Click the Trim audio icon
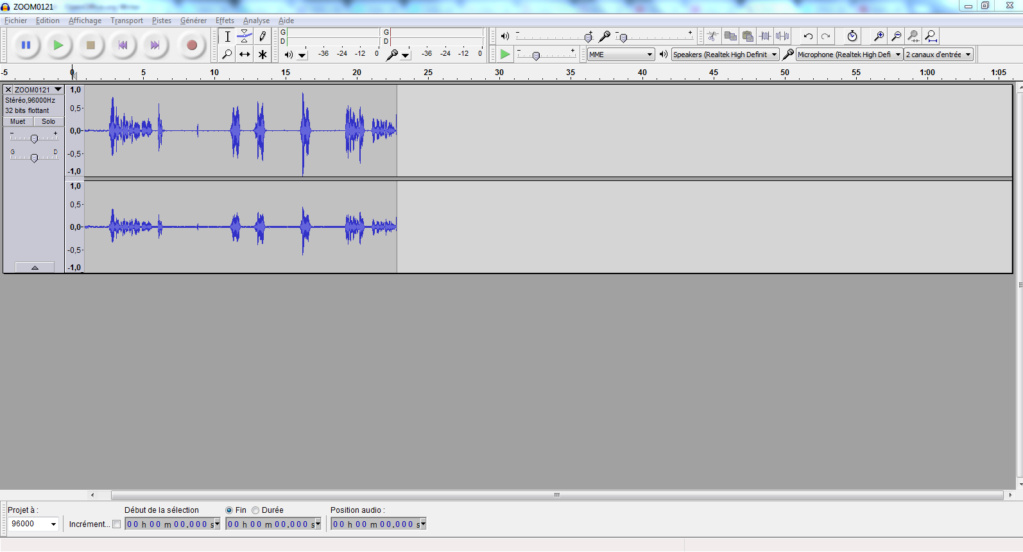Screen dimensions: 1023x552 pos(765,37)
